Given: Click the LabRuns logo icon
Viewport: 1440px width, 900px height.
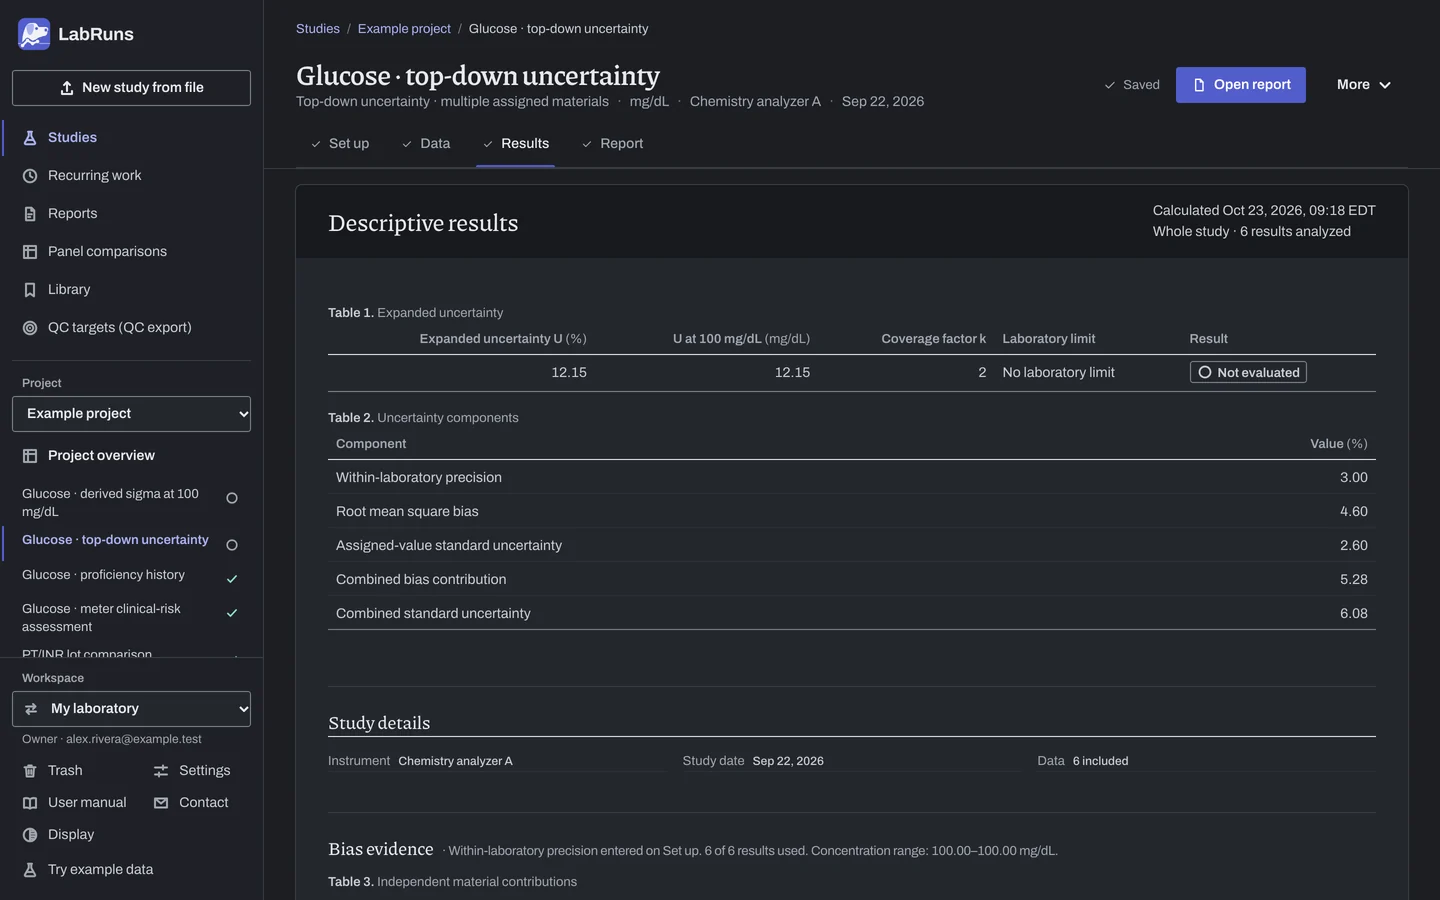Looking at the screenshot, I should click(x=34, y=34).
